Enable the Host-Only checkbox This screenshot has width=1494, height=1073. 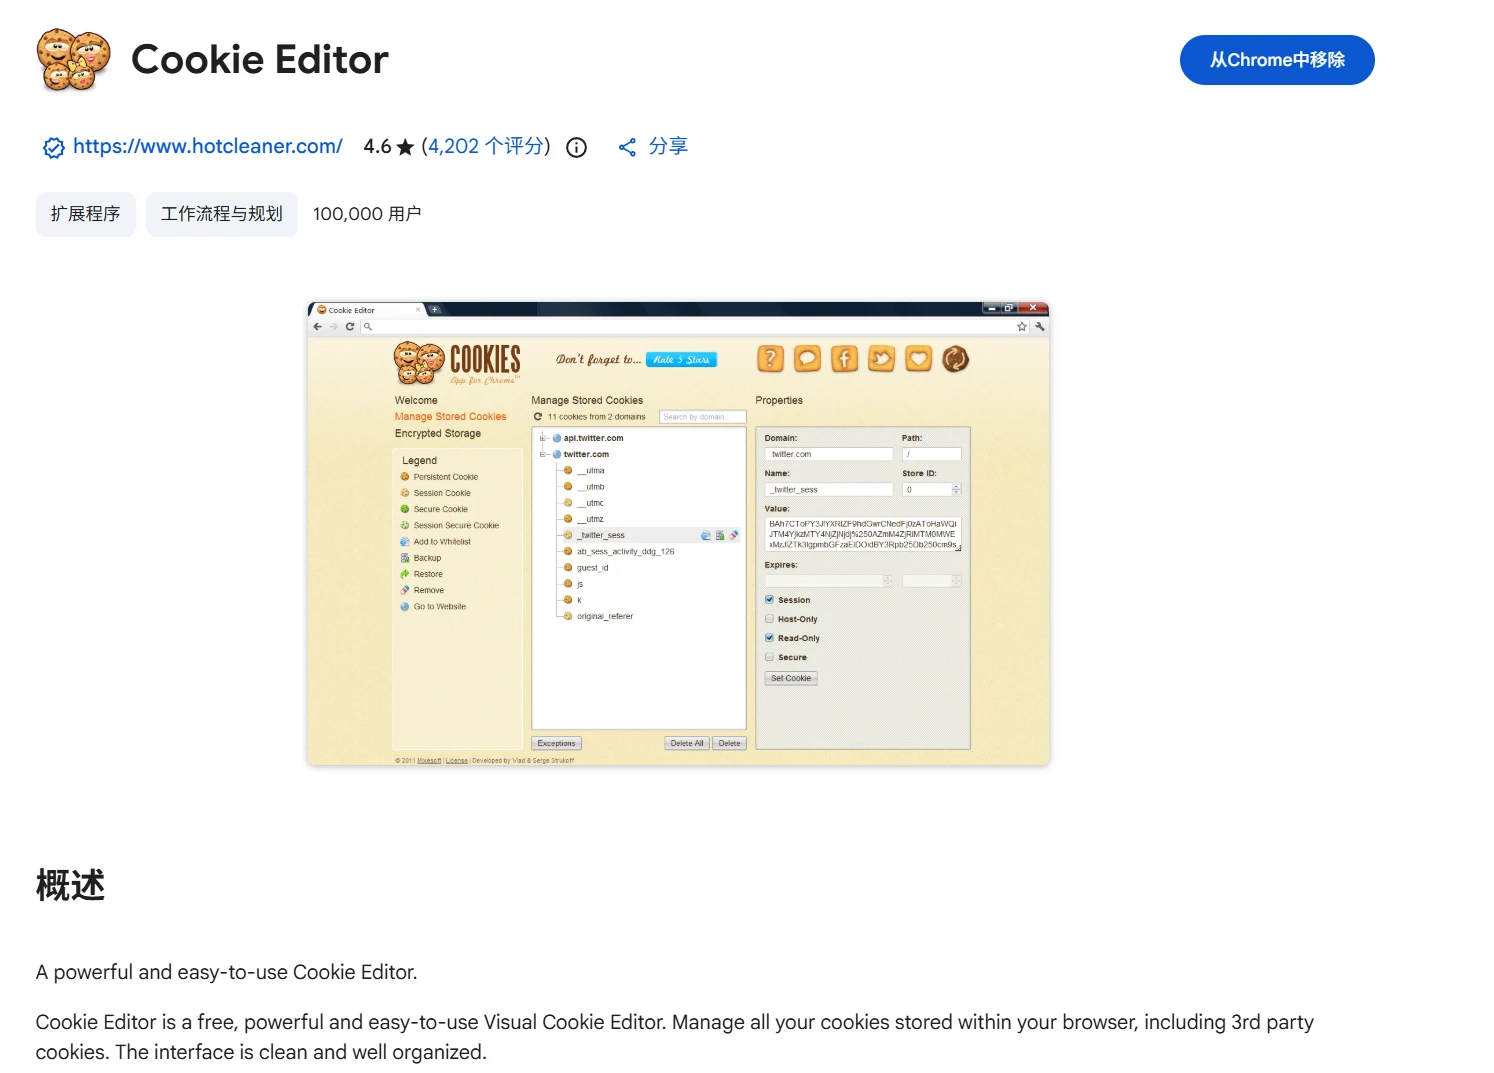[769, 619]
